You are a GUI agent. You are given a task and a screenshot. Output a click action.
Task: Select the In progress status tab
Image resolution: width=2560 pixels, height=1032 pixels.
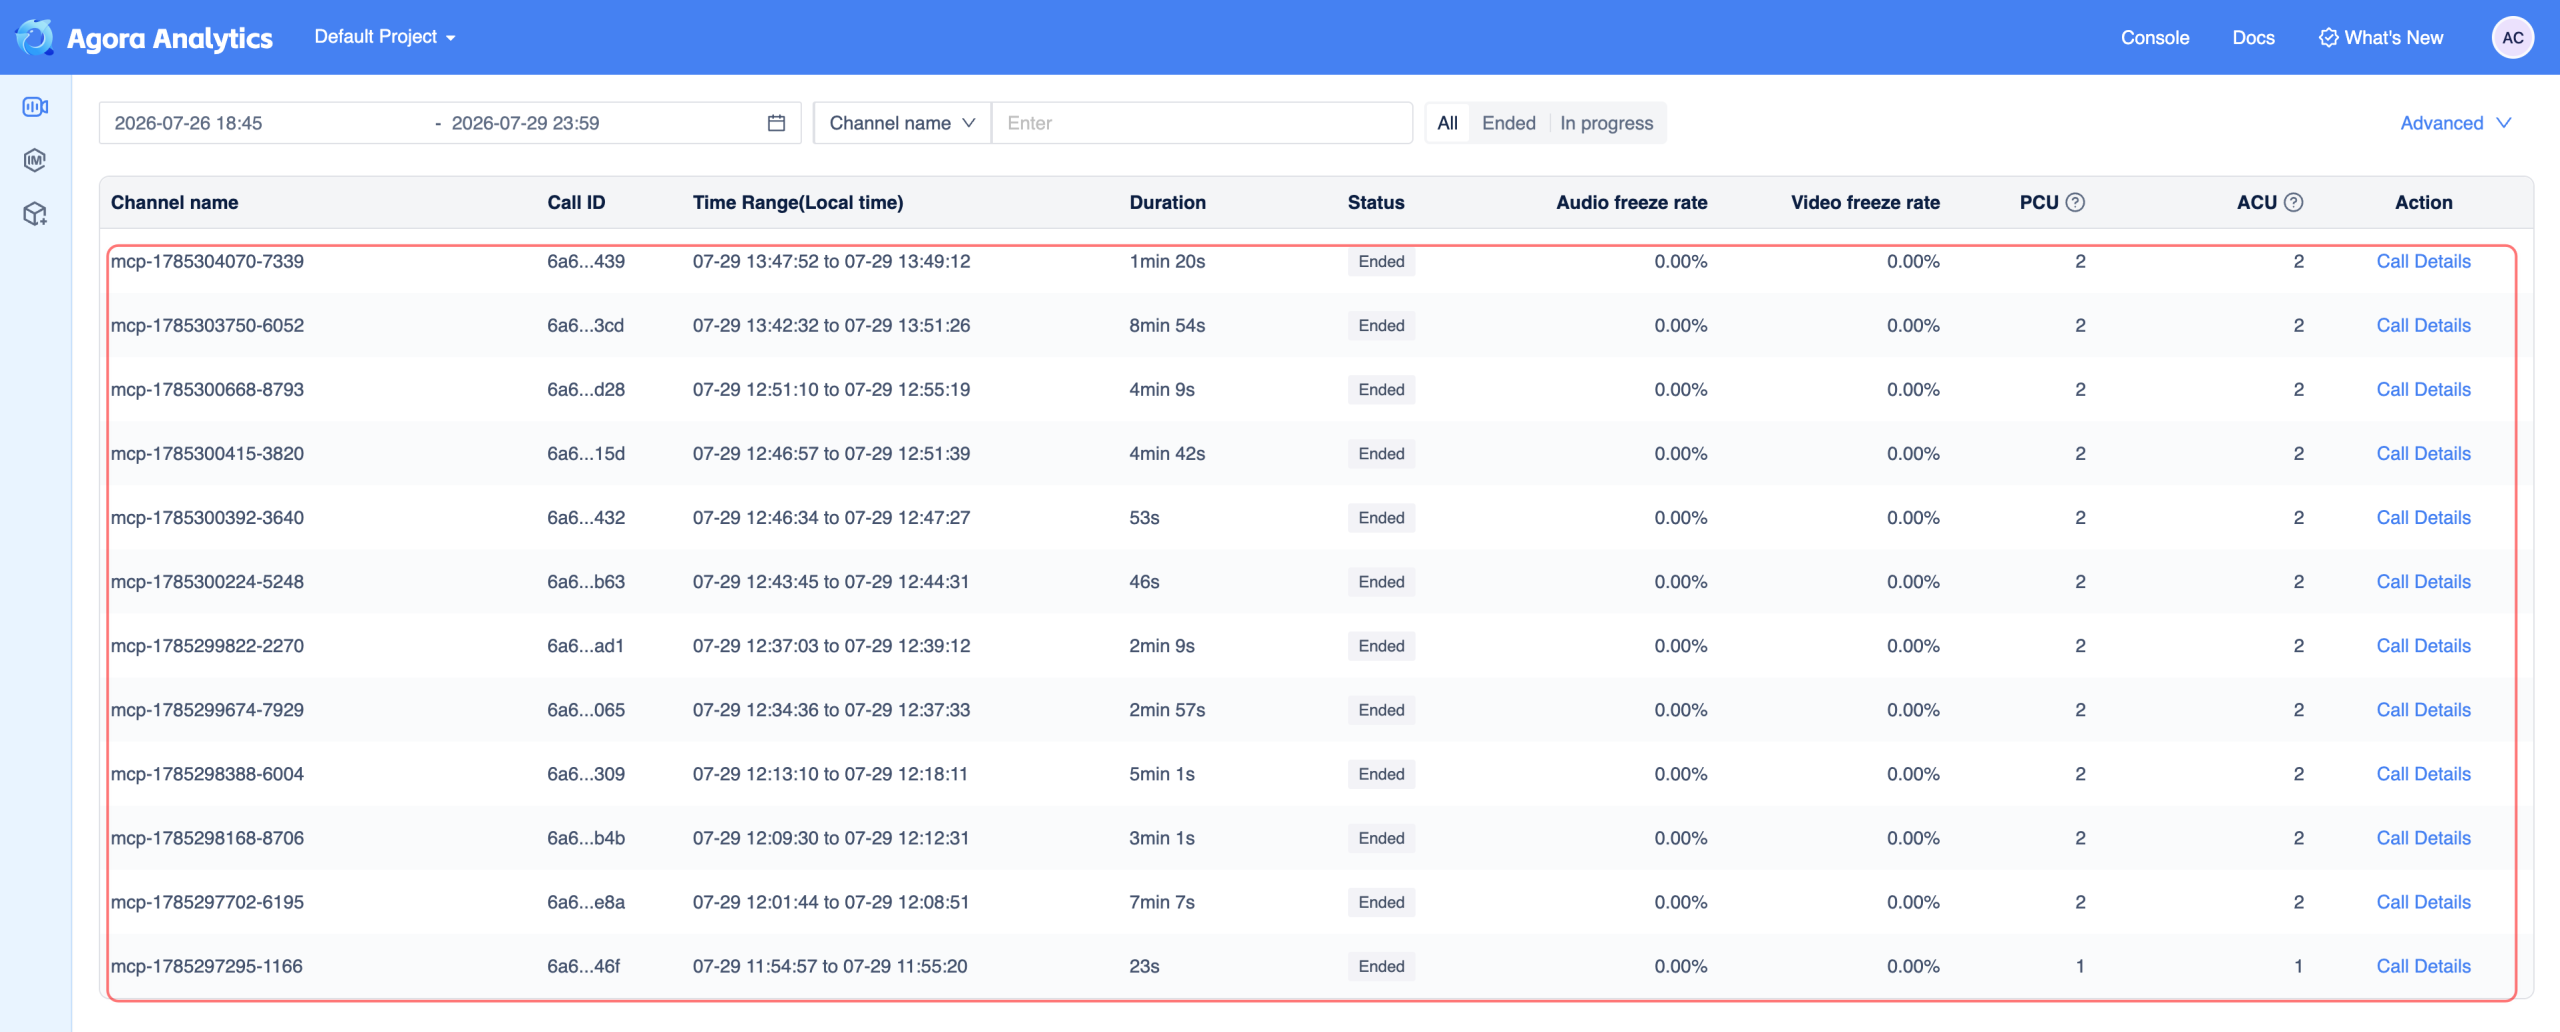pos(1606,123)
